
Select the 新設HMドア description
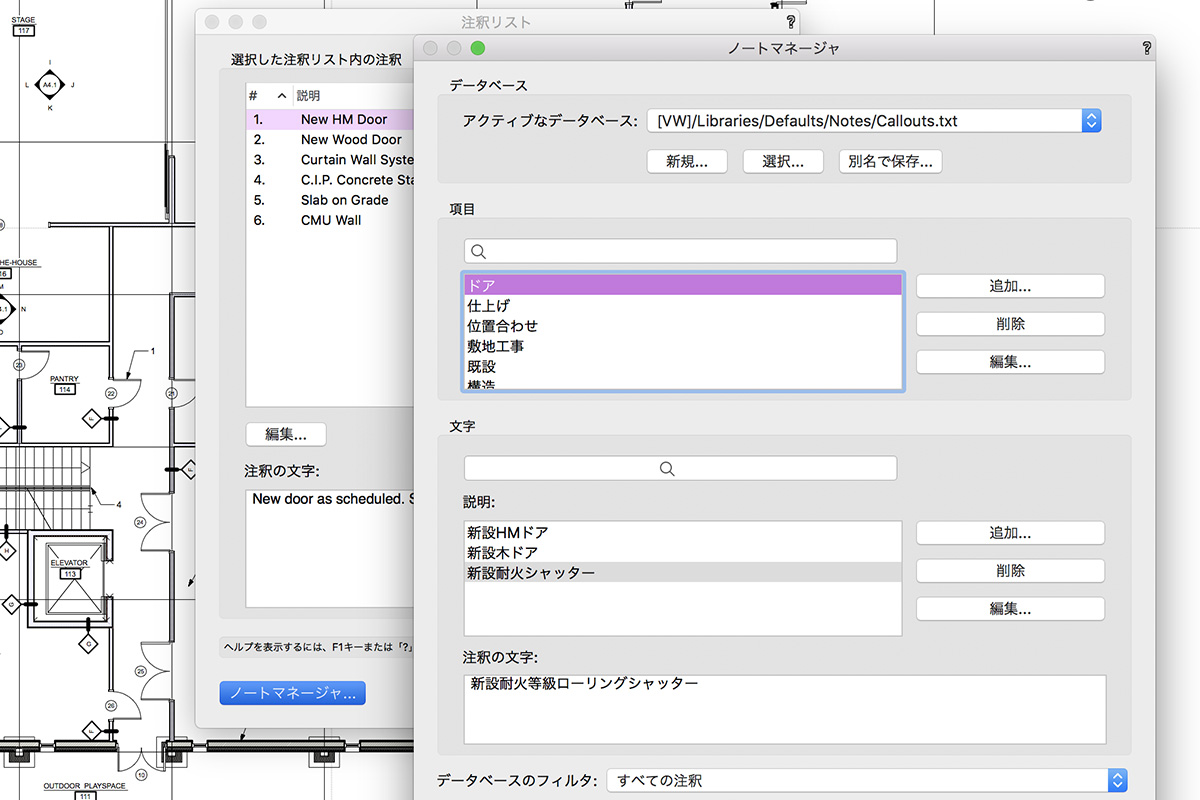click(683, 533)
